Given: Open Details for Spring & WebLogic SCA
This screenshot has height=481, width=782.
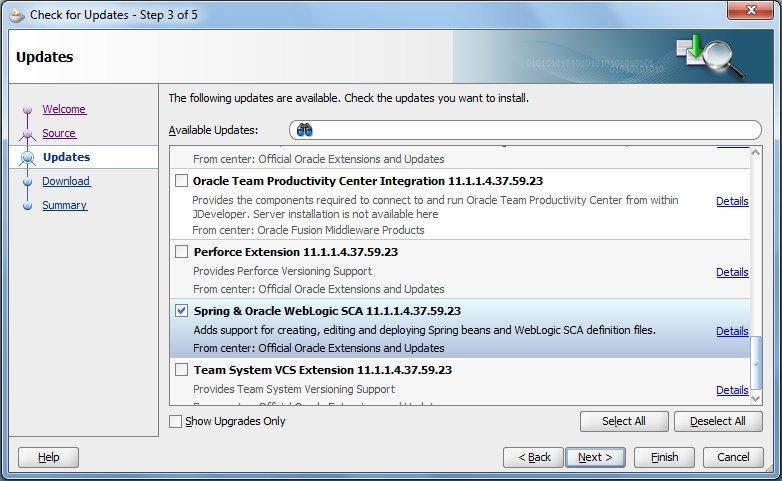Looking at the screenshot, I should coord(732,331).
